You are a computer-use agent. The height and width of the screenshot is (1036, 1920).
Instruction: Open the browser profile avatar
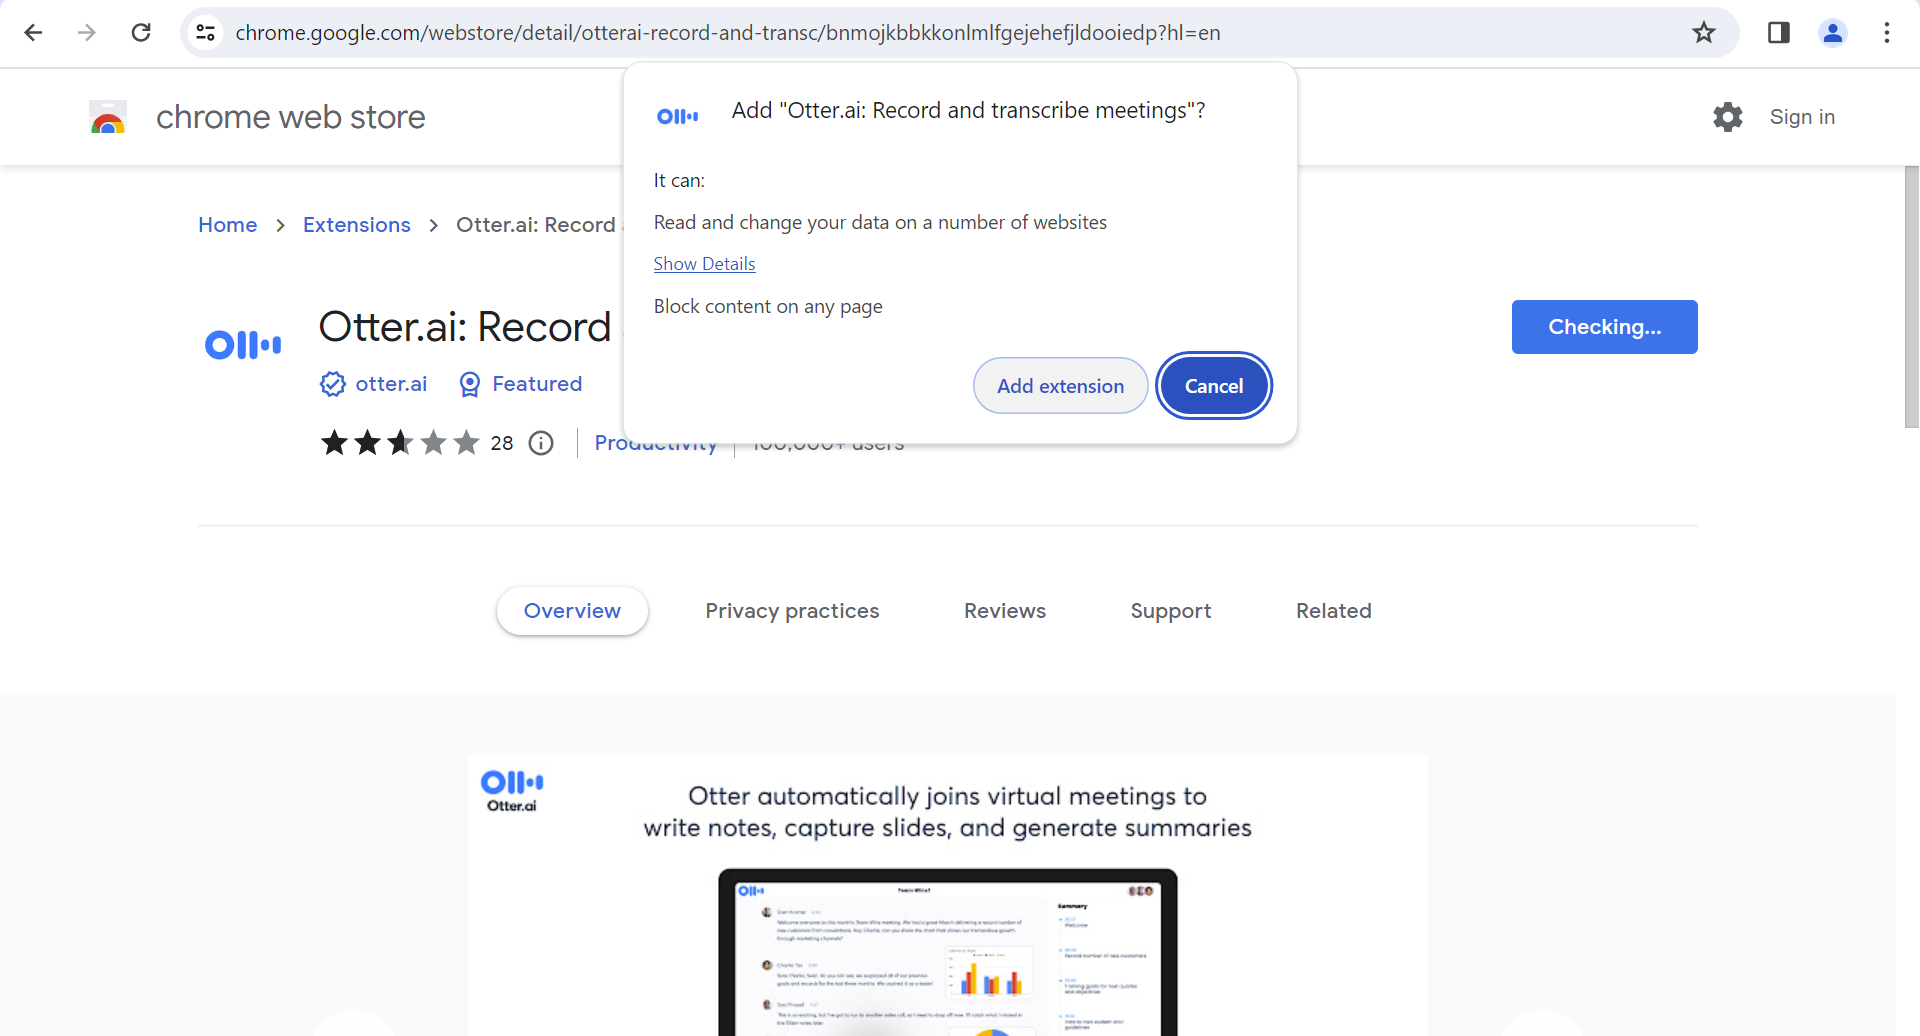click(x=1833, y=32)
